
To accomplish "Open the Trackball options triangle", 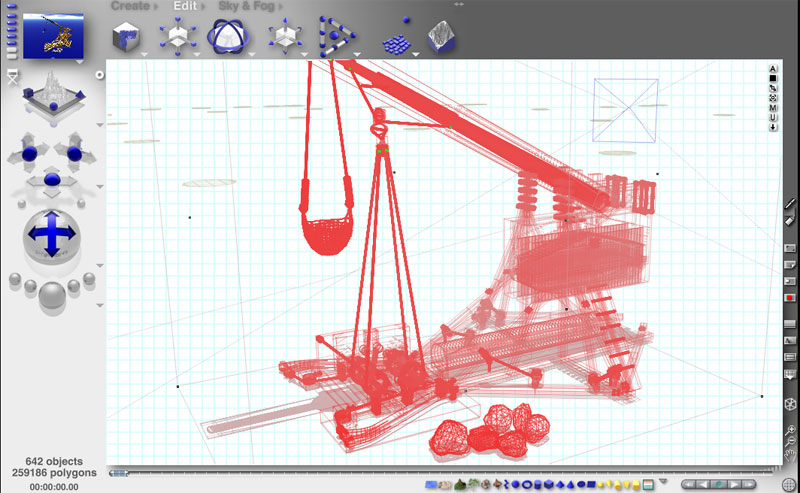I will click(100, 265).
